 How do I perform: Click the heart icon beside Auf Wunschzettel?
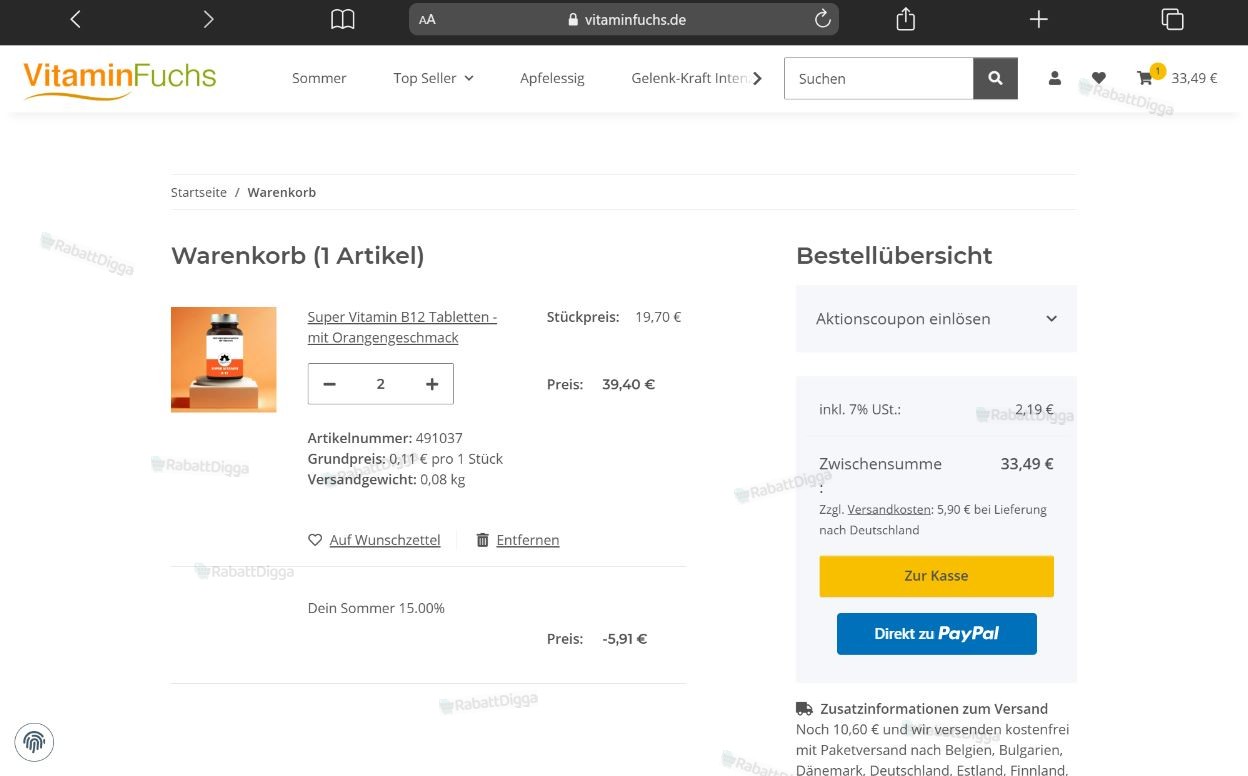315,540
